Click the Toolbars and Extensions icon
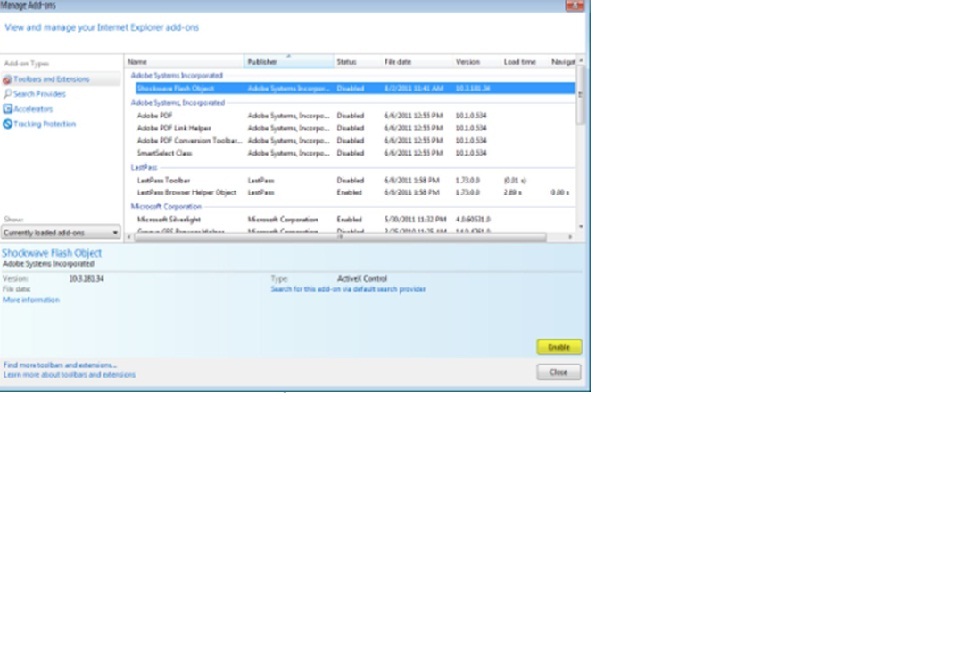This screenshot has height=668, width=970. pos(7,80)
